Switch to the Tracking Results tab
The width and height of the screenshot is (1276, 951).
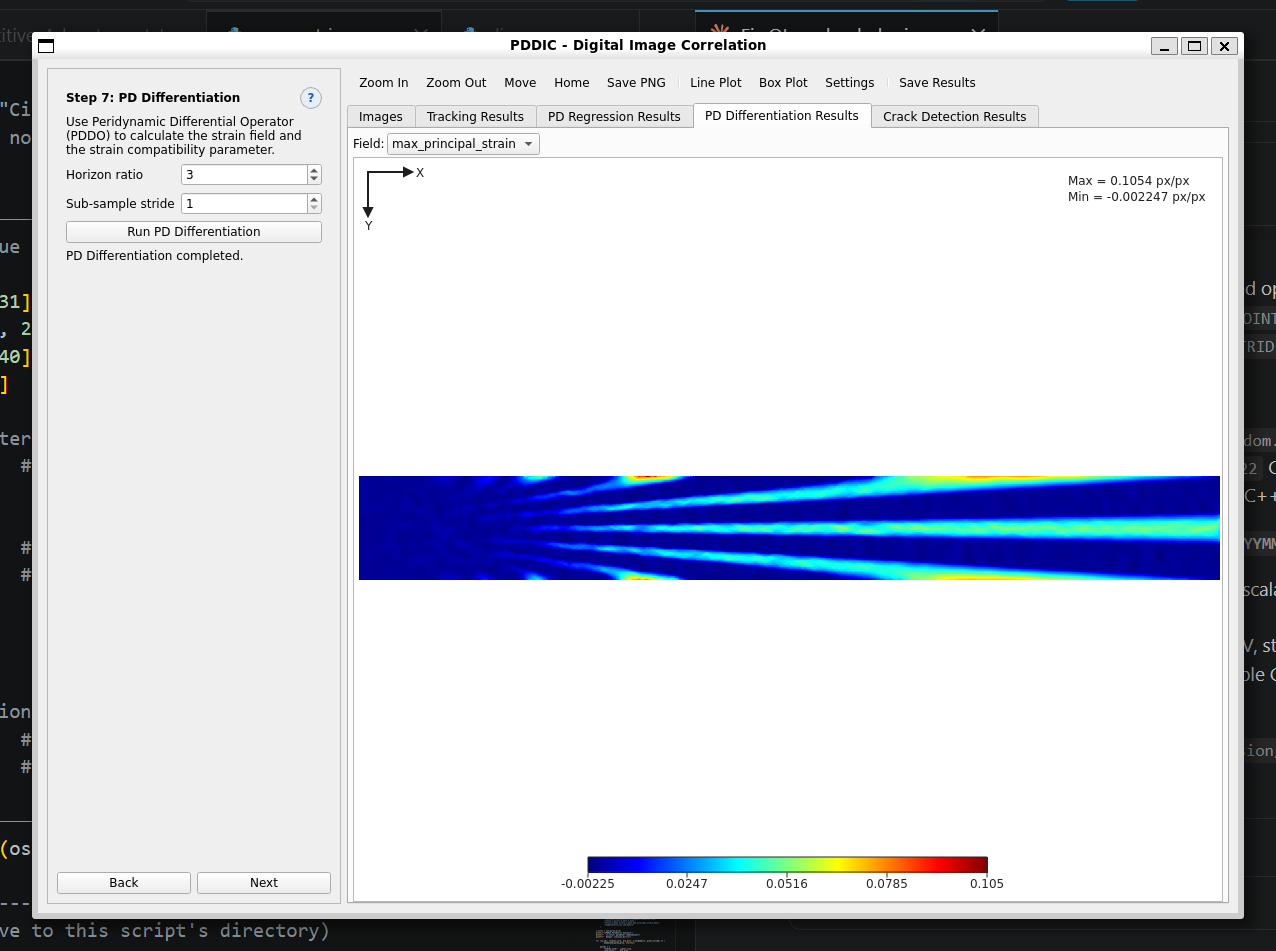coord(475,117)
